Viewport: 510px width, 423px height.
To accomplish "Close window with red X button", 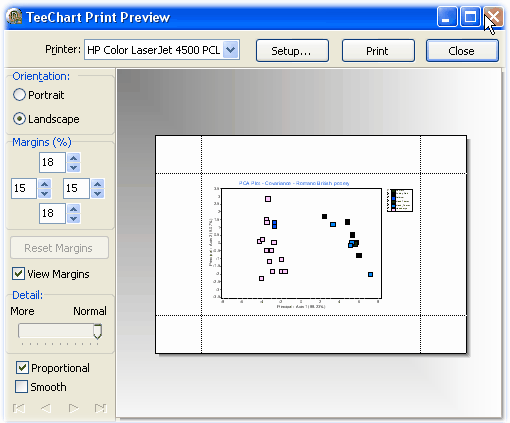I will point(493,17).
